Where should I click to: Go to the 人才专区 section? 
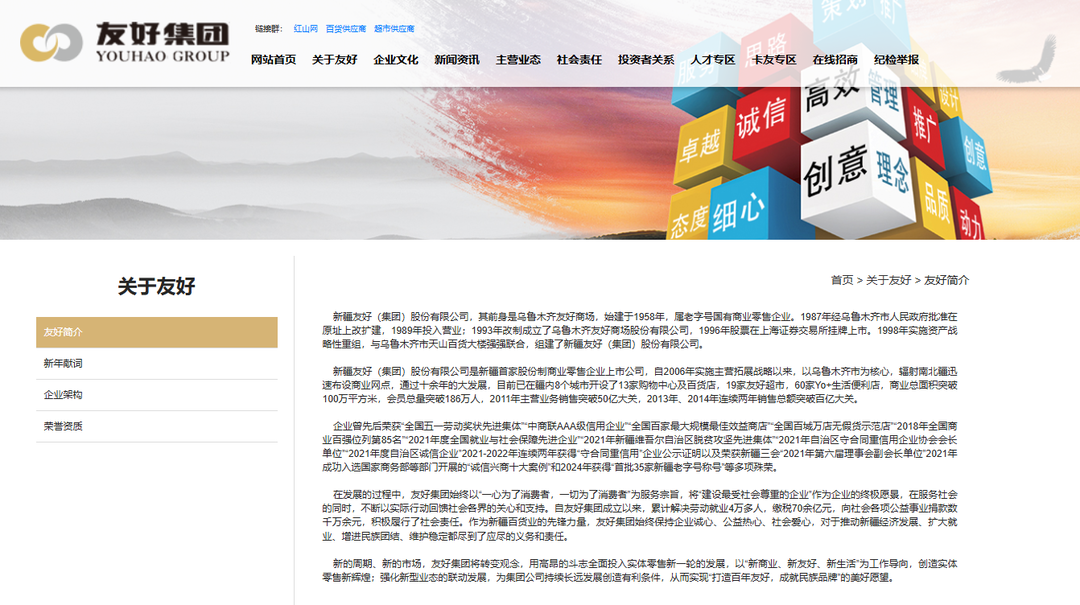pos(713,60)
